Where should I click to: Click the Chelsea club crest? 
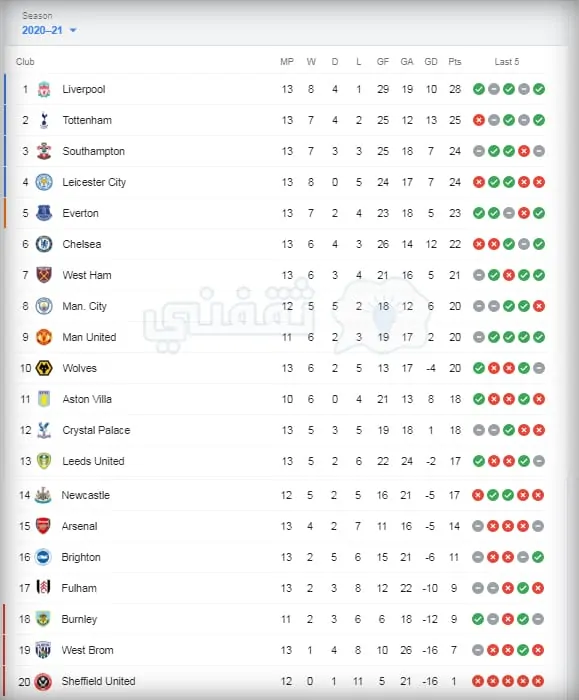point(44,244)
